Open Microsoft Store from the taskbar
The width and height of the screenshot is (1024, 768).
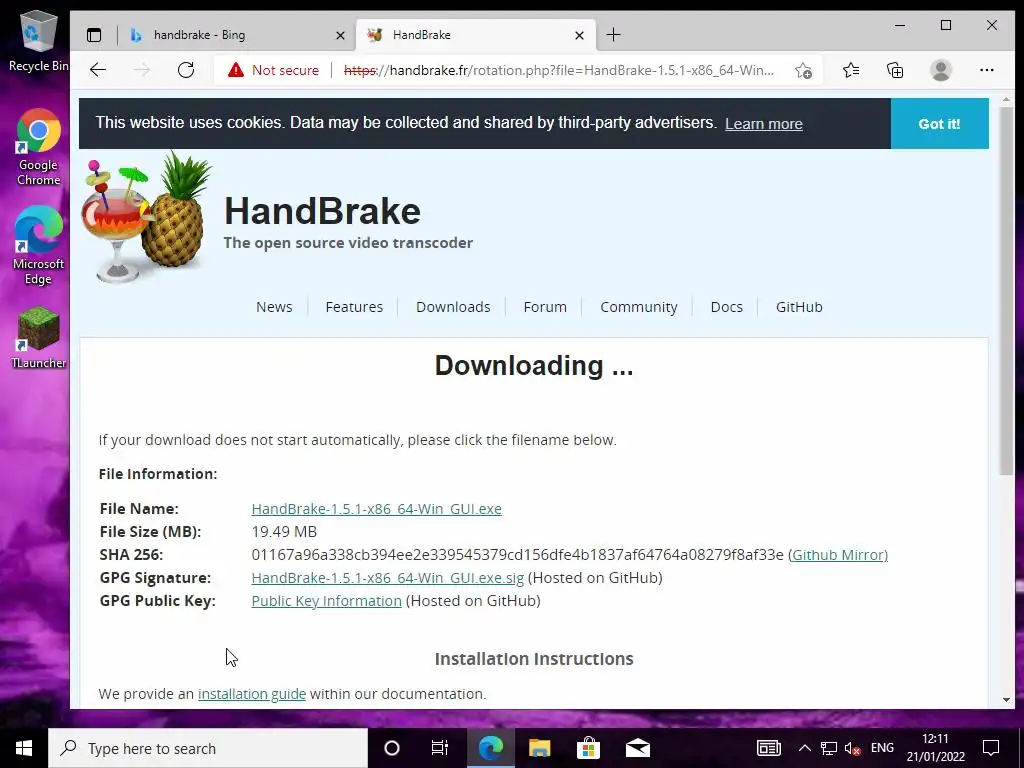click(588, 748)
